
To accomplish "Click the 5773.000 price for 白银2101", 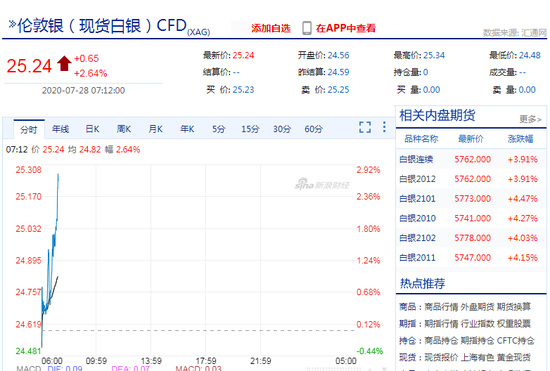I will (472, 198).
